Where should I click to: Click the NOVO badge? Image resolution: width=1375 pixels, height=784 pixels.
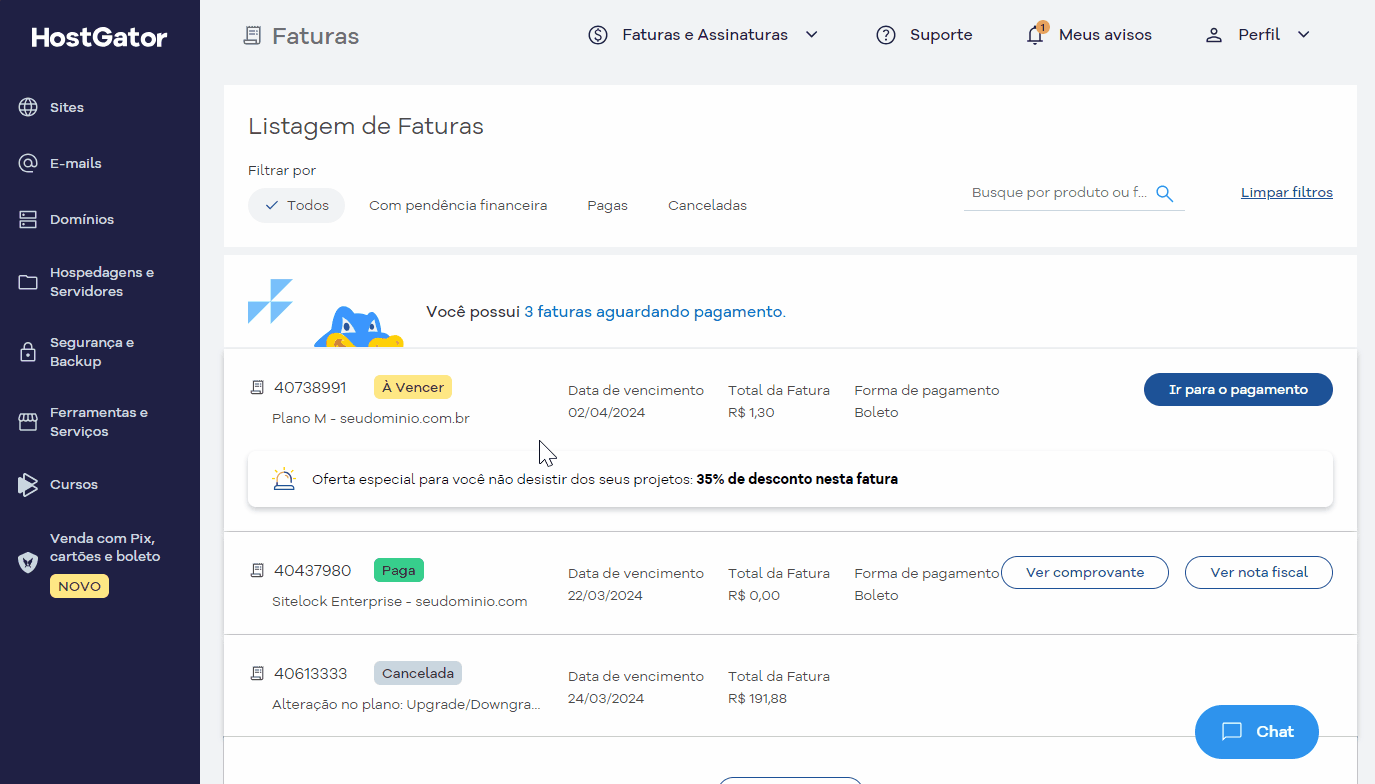click(79, 586)
